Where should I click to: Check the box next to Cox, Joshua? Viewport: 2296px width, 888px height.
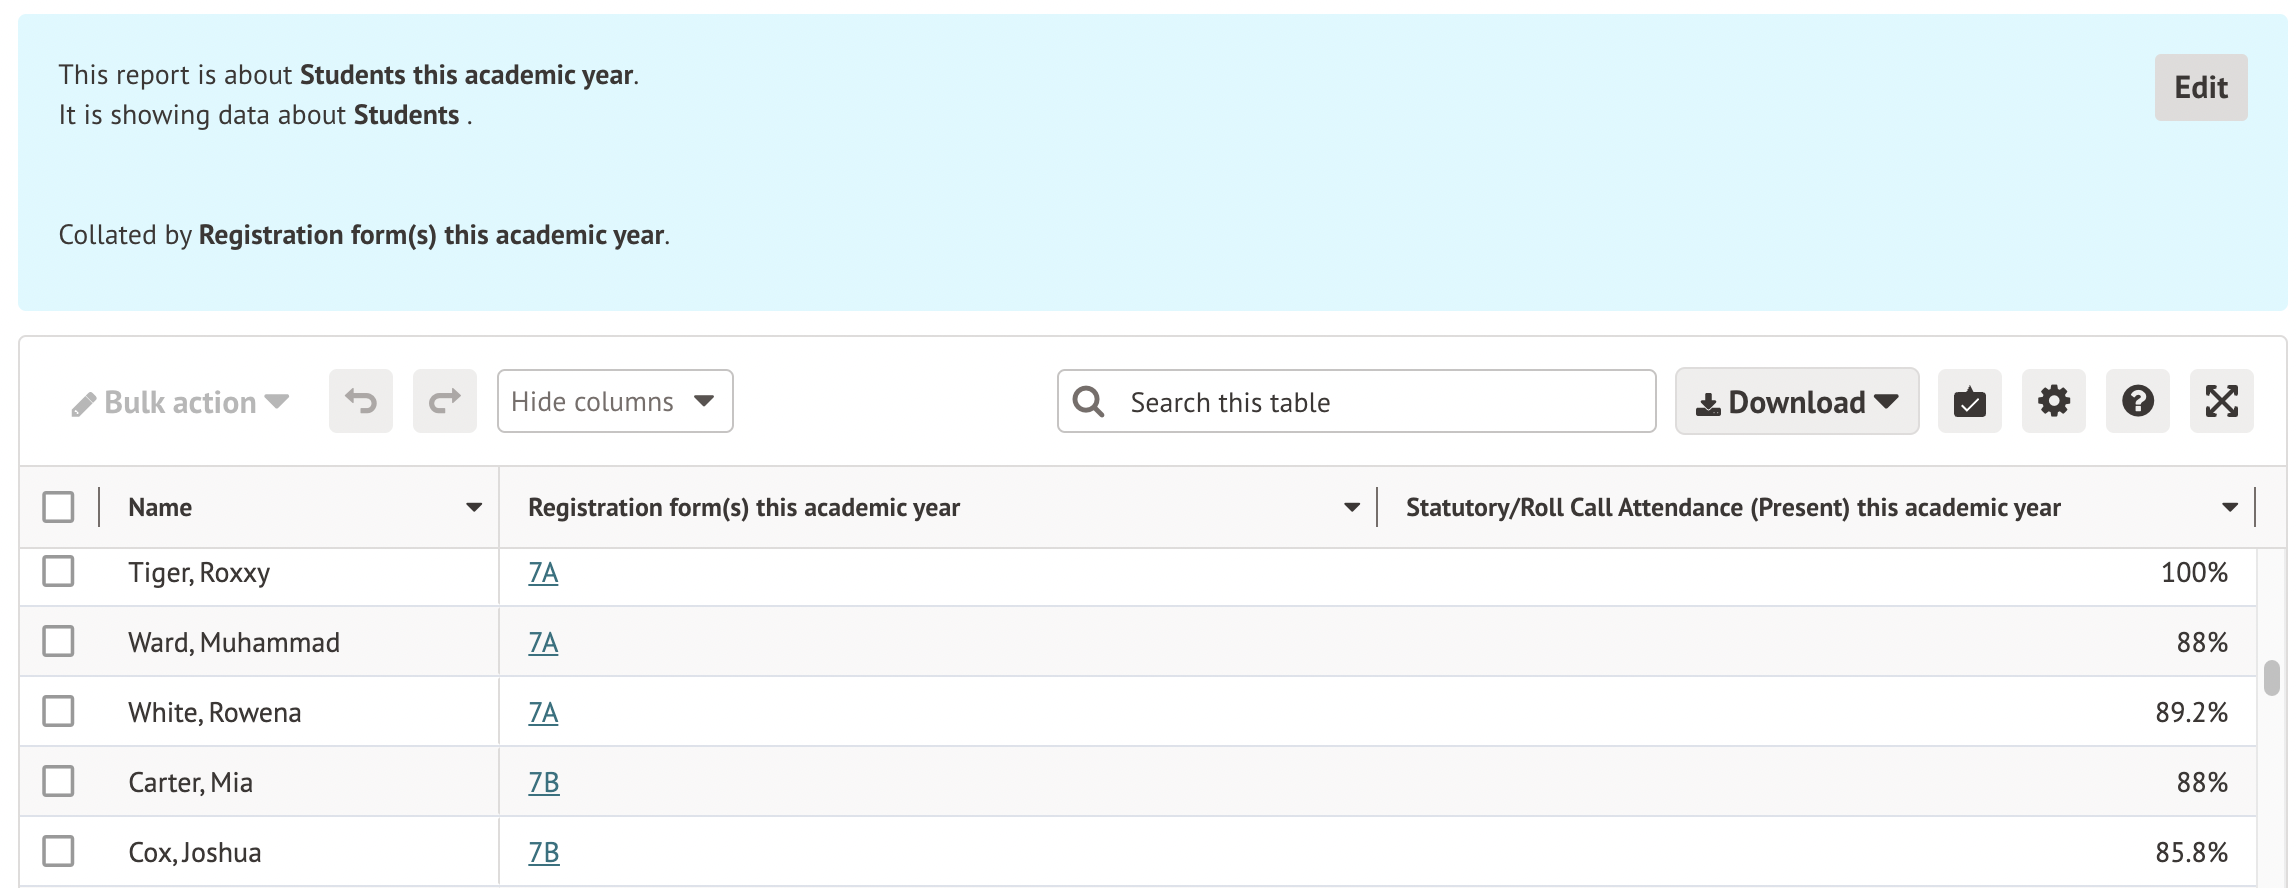tap(58, 851)
